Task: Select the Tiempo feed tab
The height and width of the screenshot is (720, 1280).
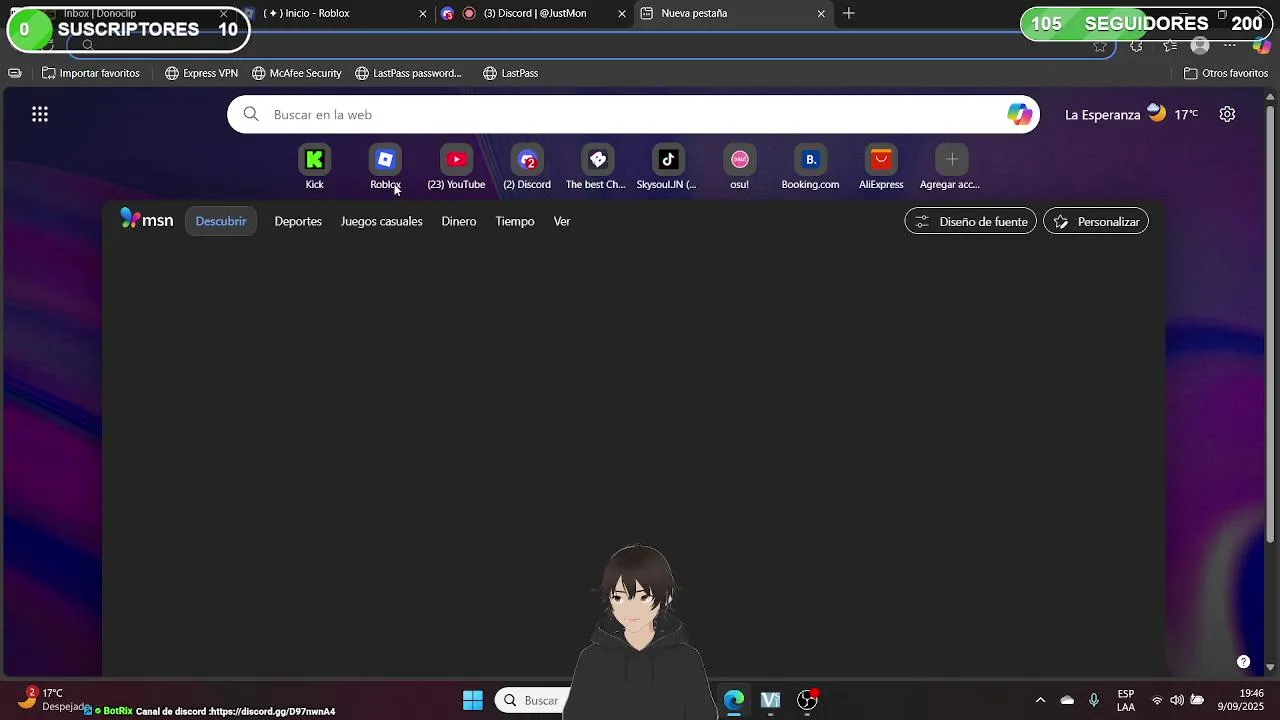Action: [515, 221]
